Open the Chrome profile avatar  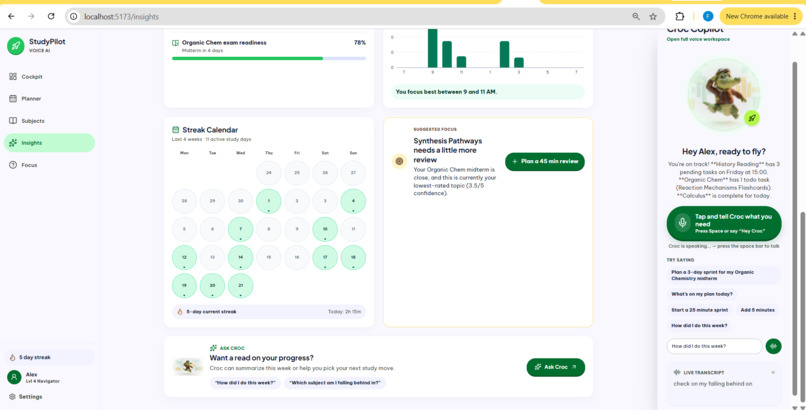click(708, 16)
